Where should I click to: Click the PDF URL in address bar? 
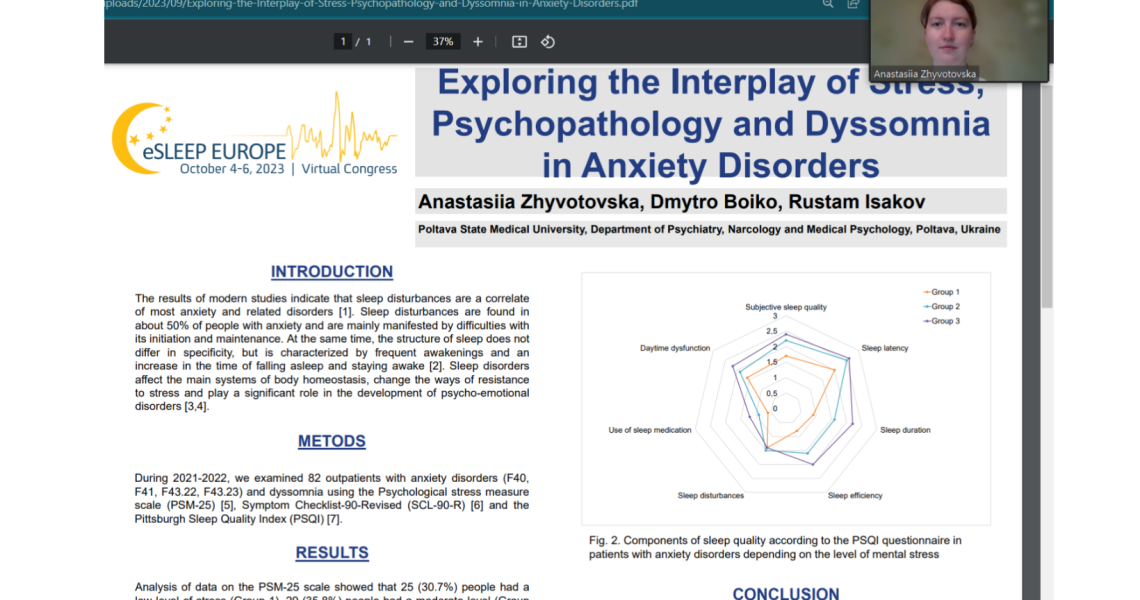[371, 4]
